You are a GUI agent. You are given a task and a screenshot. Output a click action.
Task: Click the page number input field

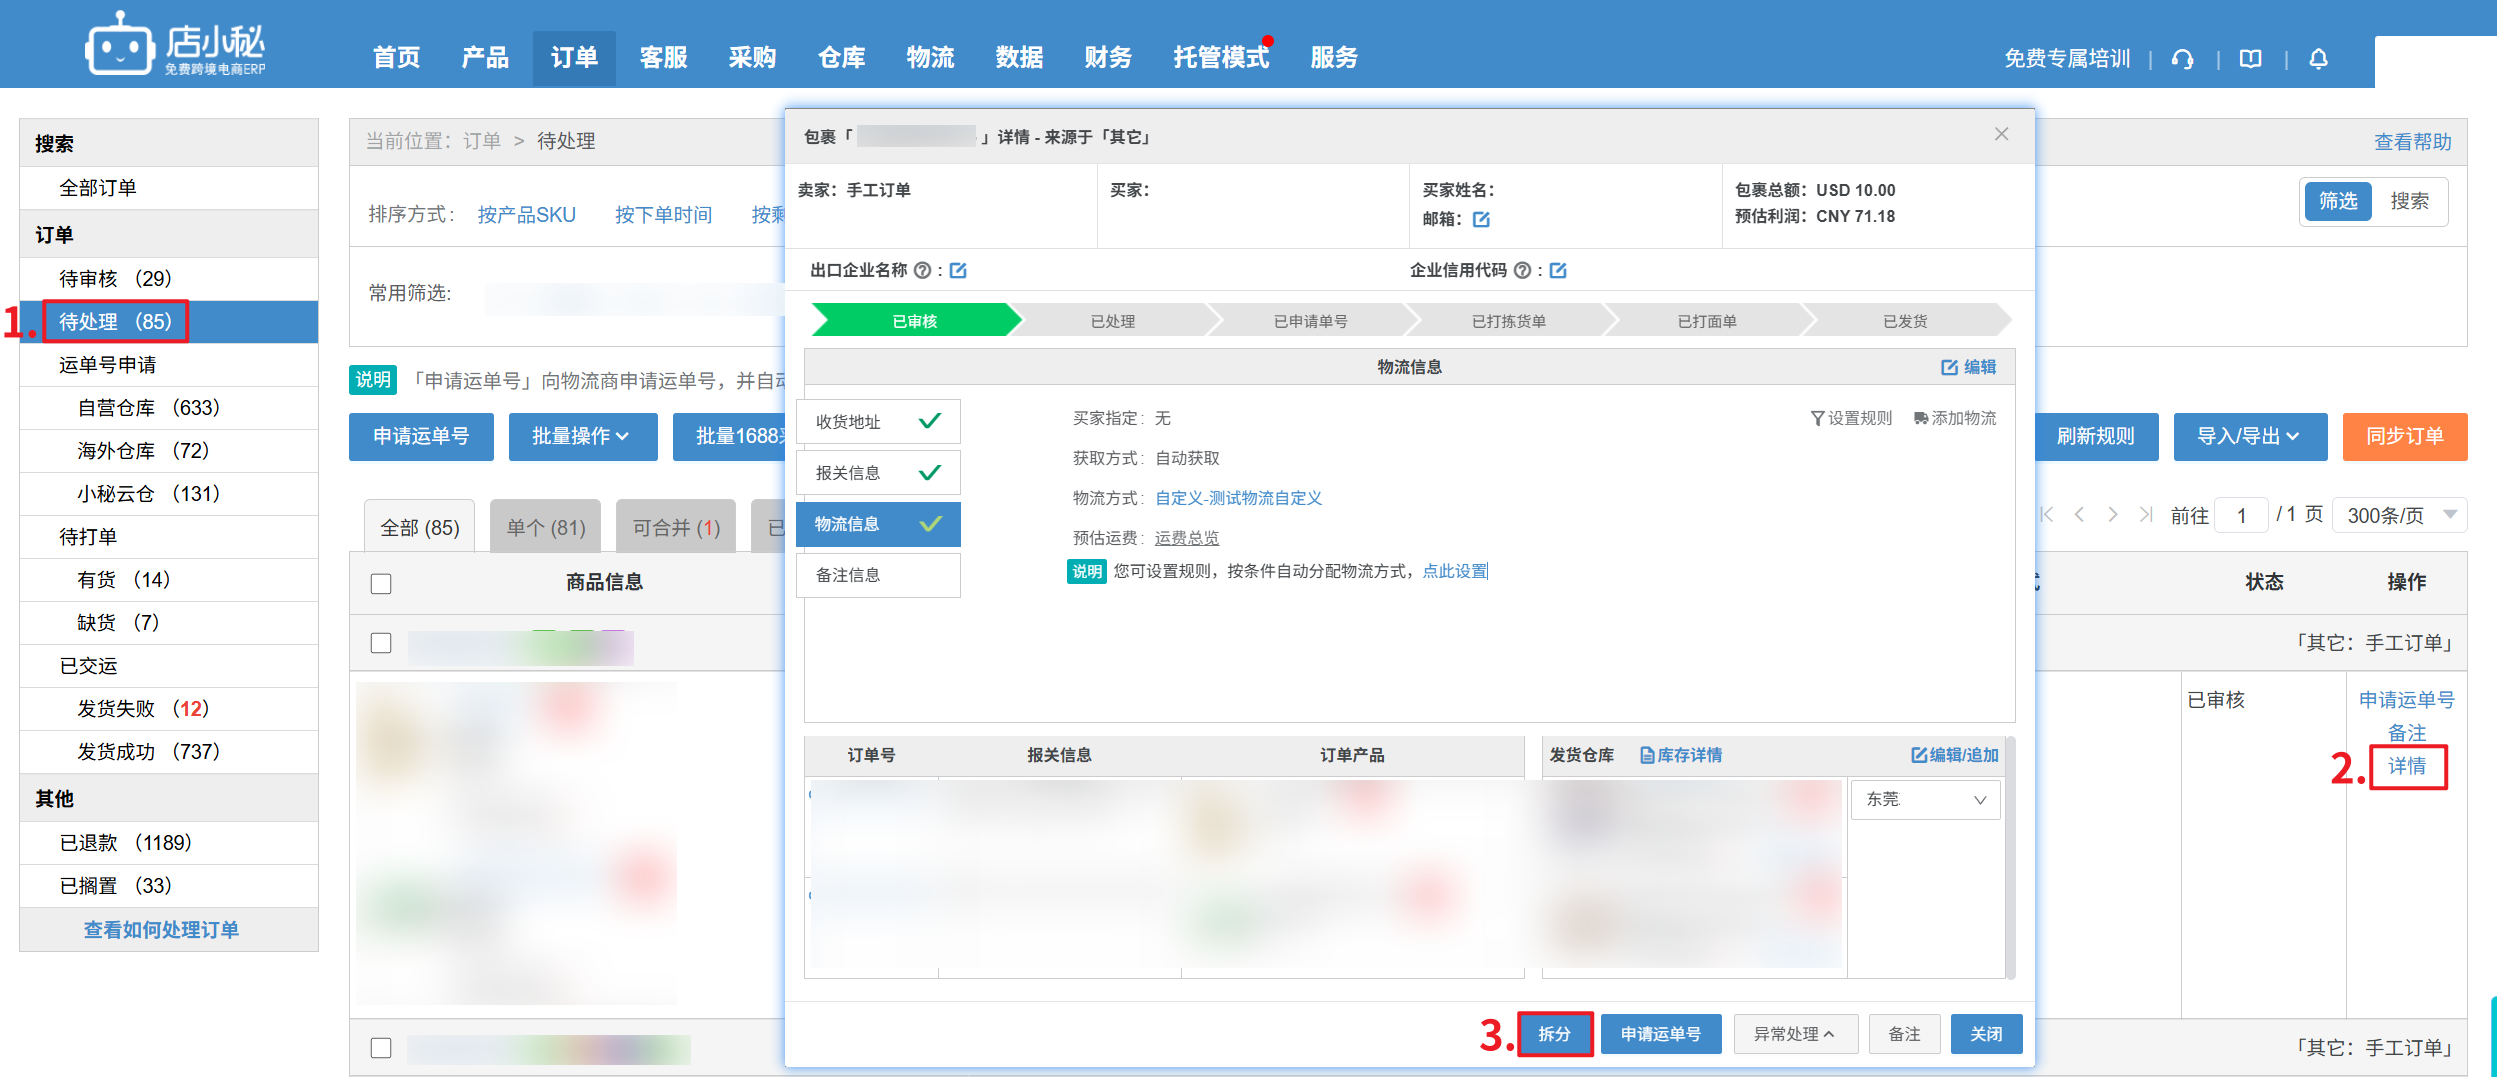[2241, 516]
